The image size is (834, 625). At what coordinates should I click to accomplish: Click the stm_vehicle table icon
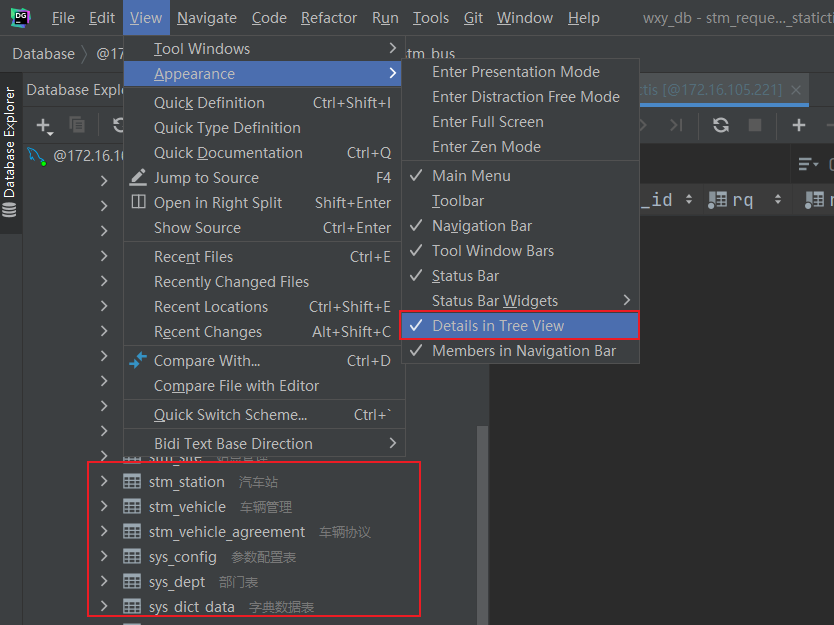pos(131,507)
